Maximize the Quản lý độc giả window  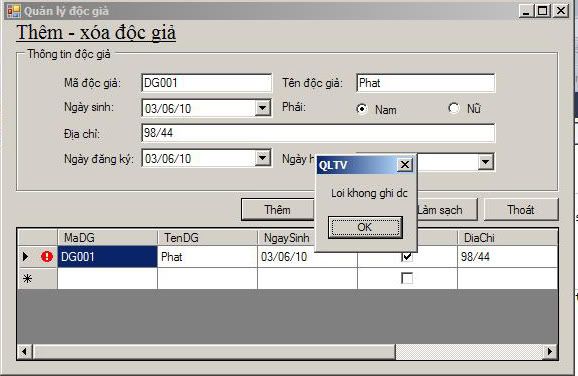[543, 11]
